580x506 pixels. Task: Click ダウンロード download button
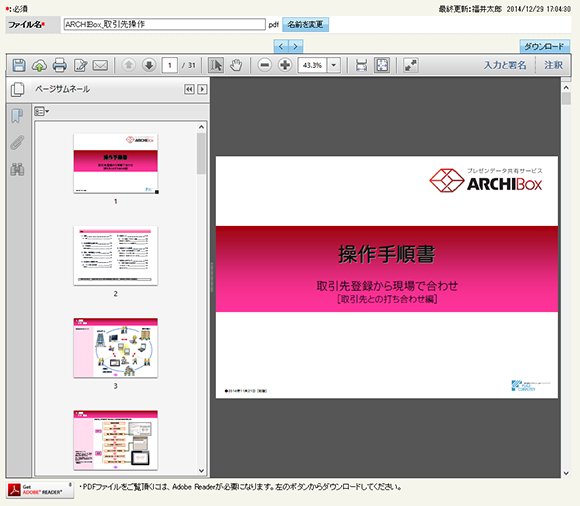pos(544,46)
